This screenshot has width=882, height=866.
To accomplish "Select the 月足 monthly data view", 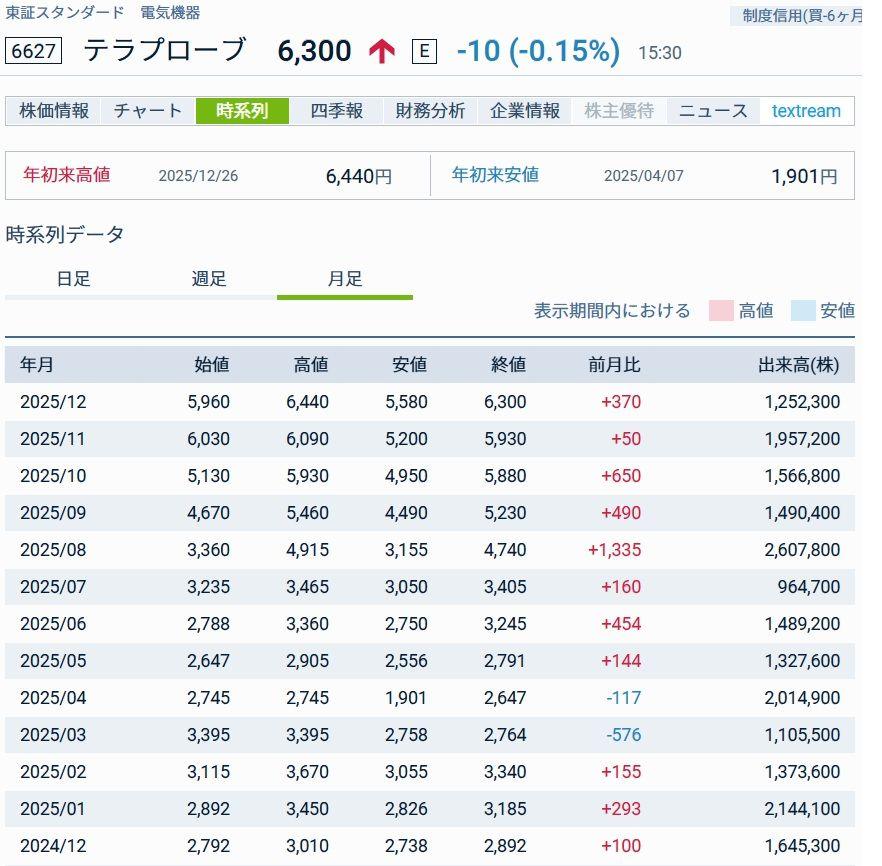I will [345, 279].
